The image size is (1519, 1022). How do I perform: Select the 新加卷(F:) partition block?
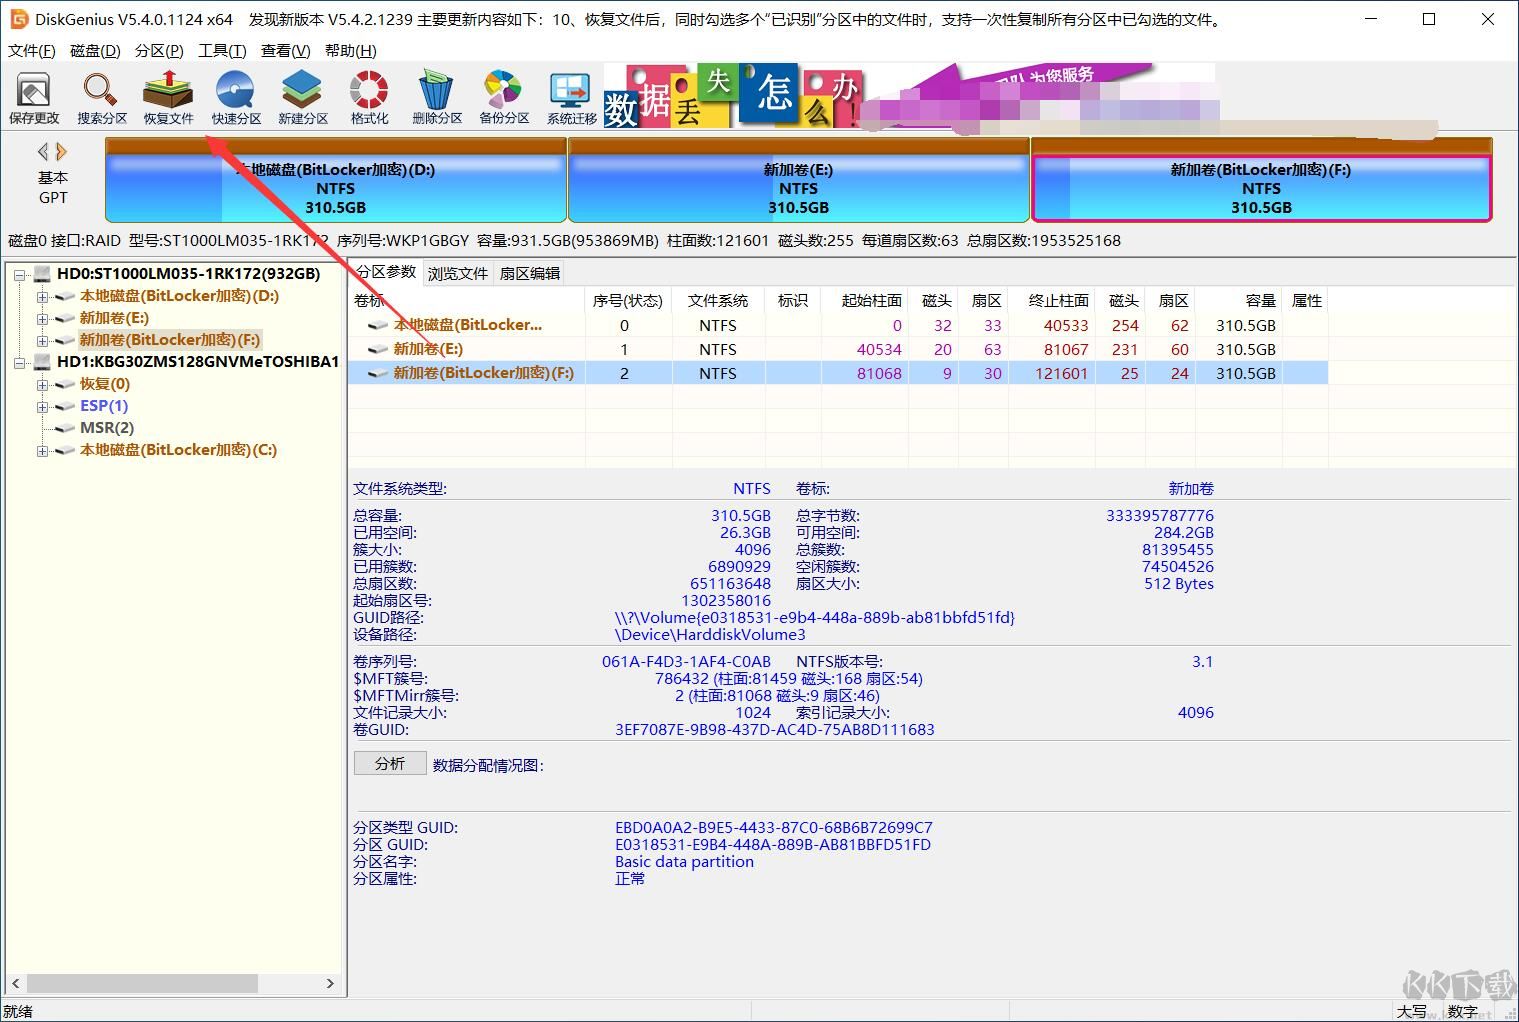(1260, 188)
